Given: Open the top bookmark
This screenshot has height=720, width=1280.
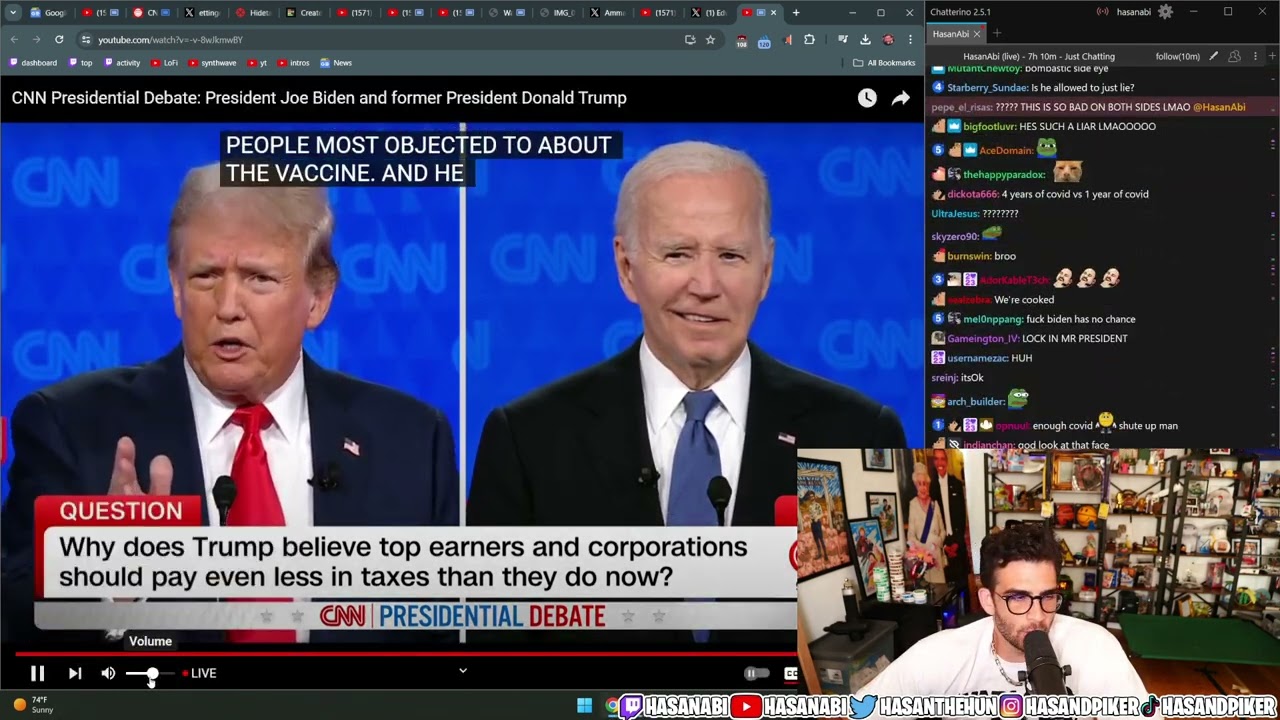Looking at the screenshot, I should pos(81,62).
